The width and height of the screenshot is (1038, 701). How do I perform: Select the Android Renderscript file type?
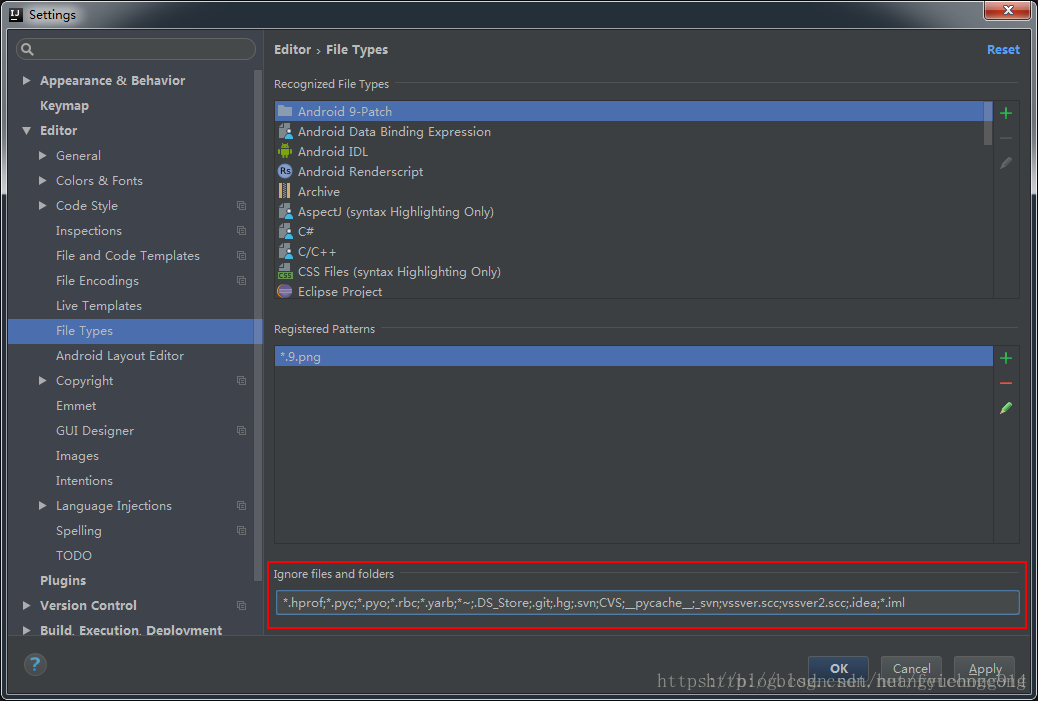360,171
